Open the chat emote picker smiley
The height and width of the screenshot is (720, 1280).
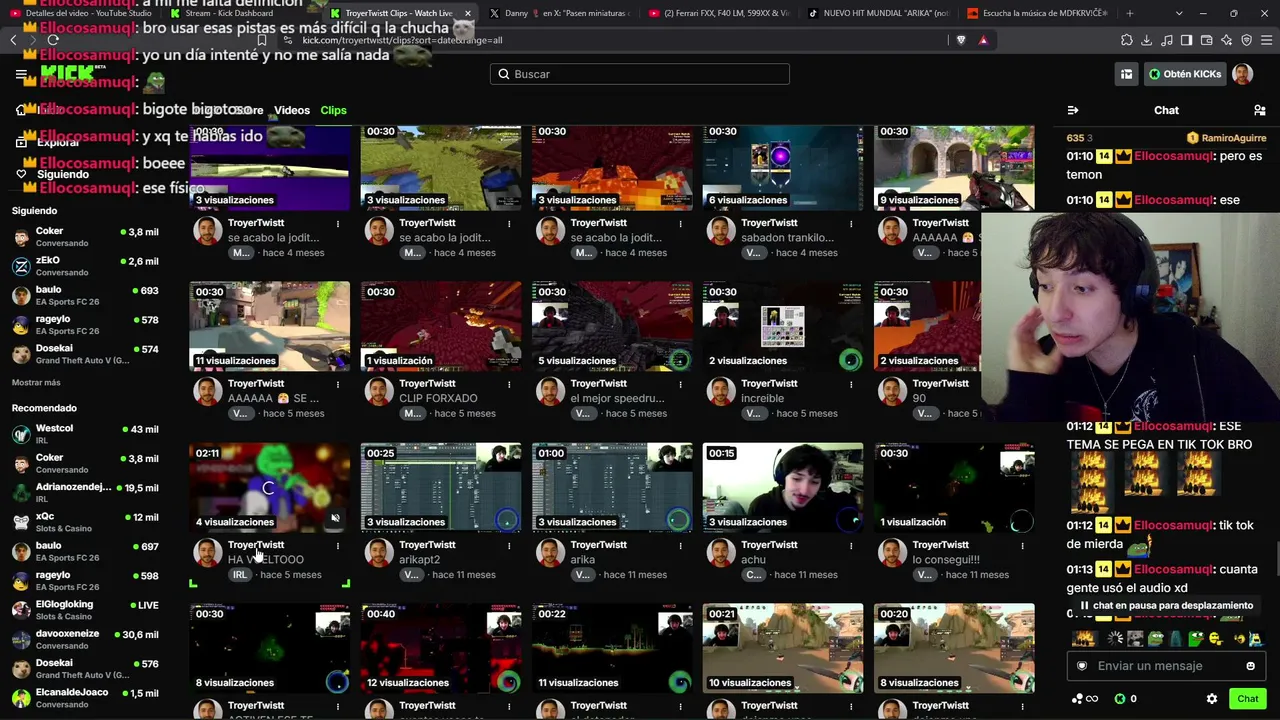click(1250, 666)
